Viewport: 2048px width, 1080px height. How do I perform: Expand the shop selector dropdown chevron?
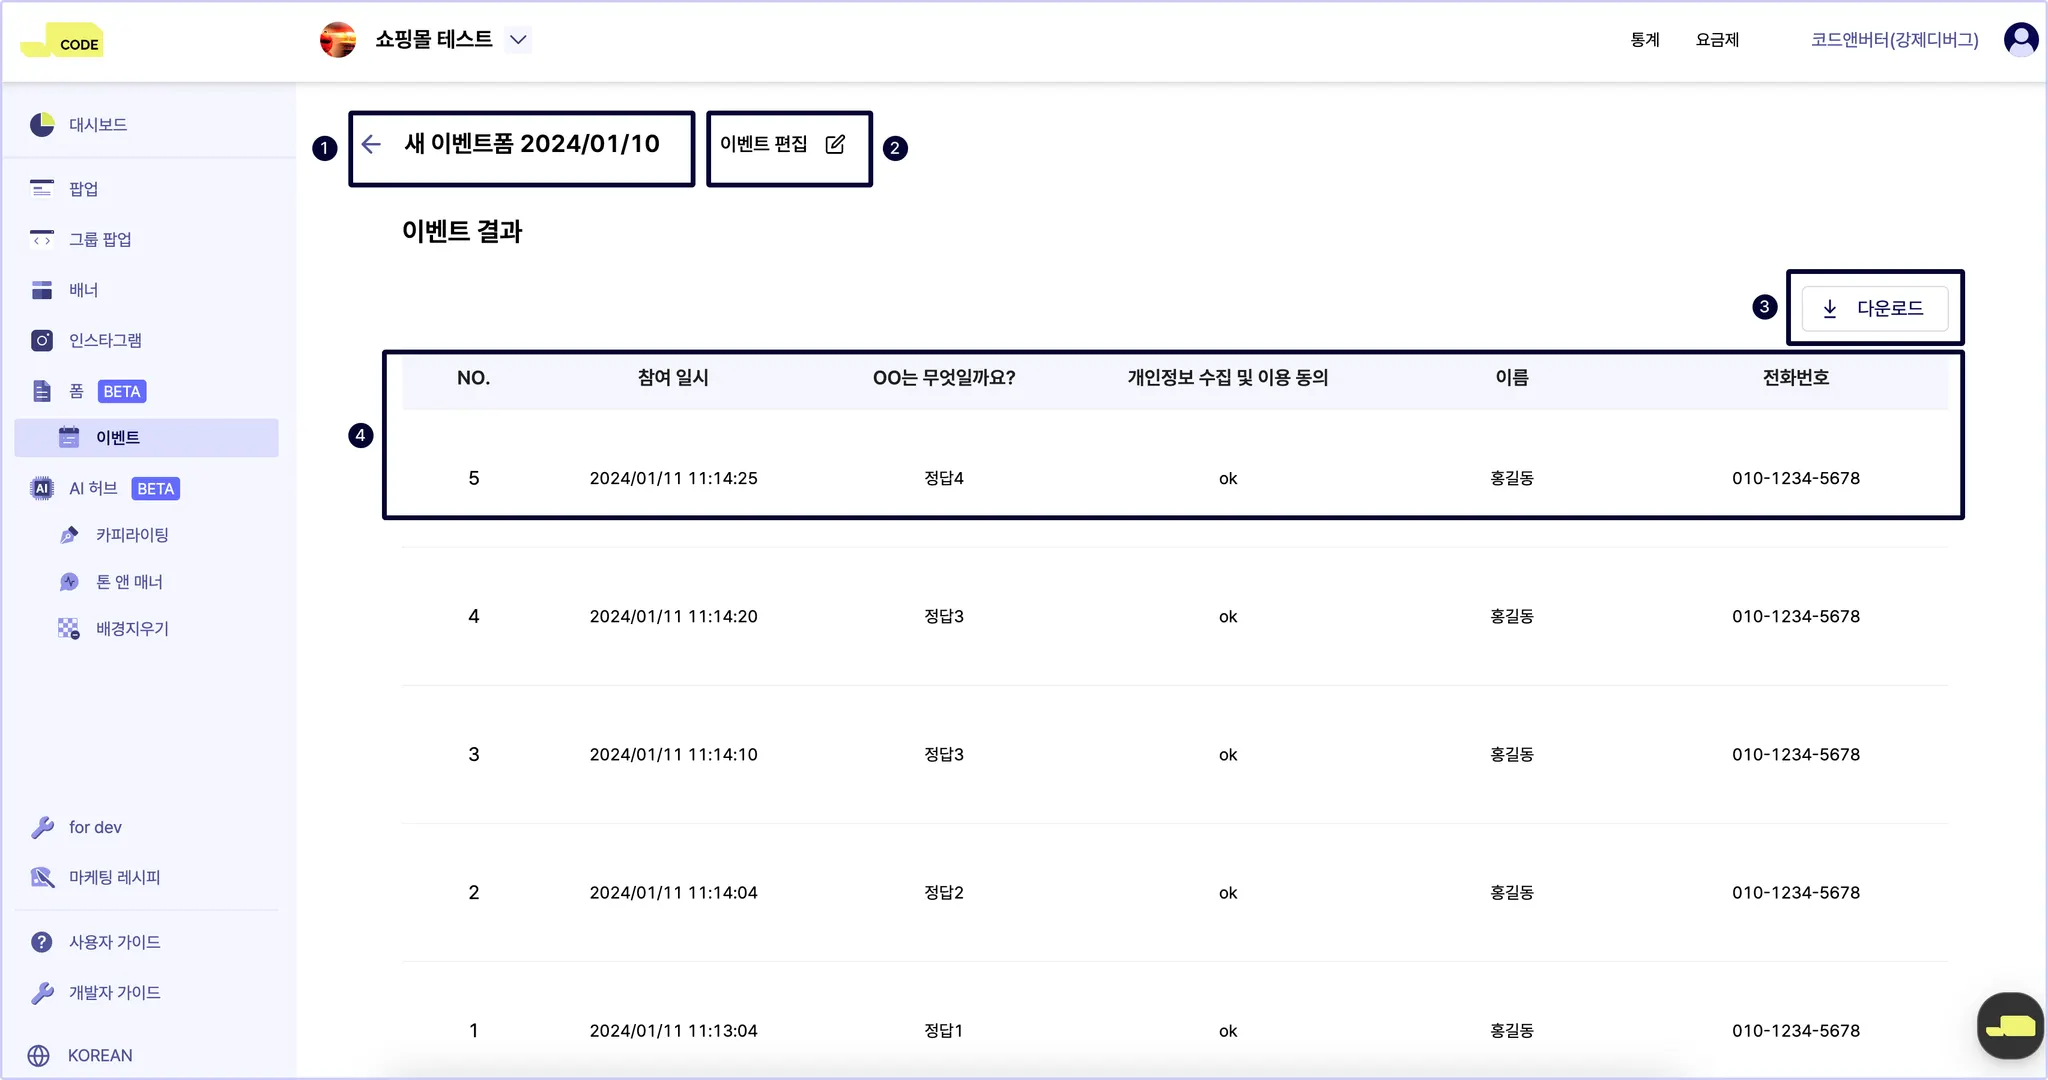click(518, 40)
